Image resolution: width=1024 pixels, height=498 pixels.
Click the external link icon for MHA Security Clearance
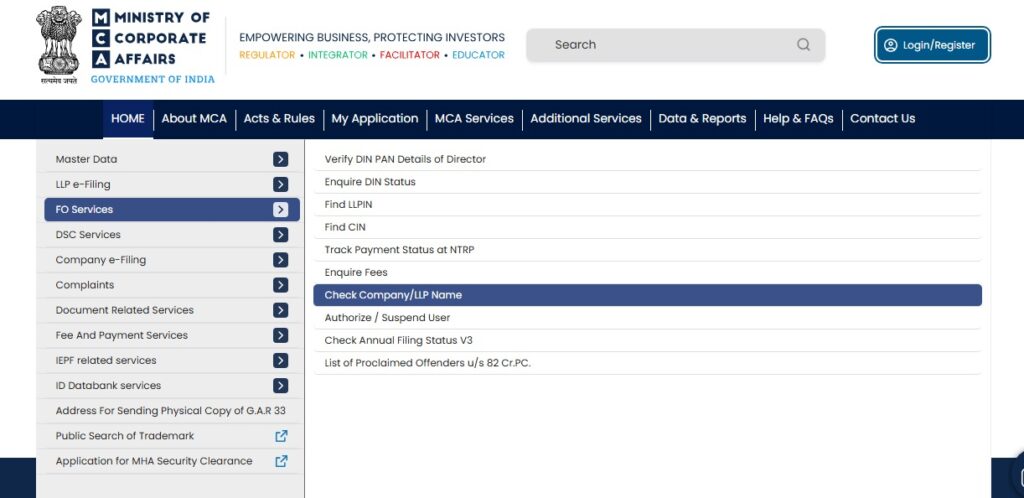click(281, 461)
